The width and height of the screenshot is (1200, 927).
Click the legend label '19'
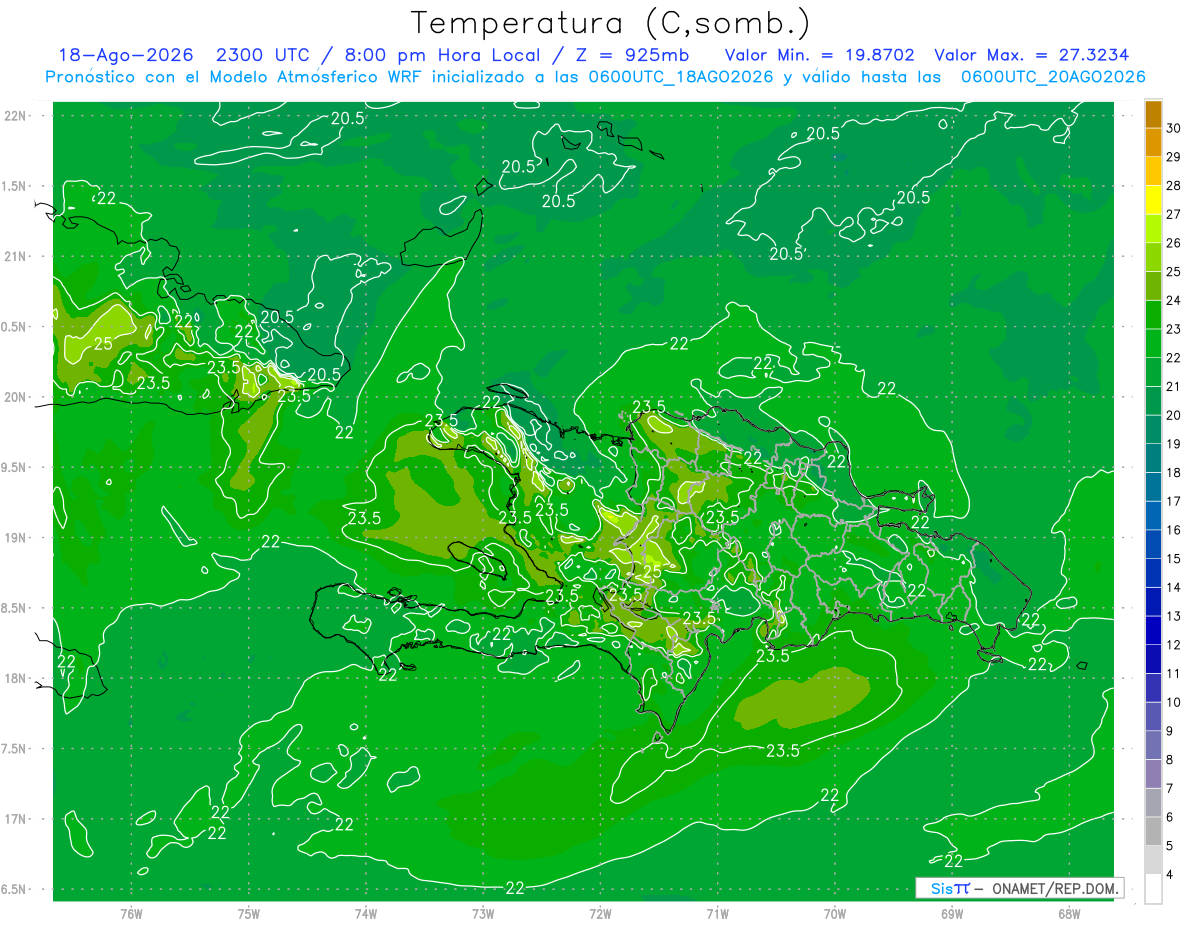(x=1174, y=444)
